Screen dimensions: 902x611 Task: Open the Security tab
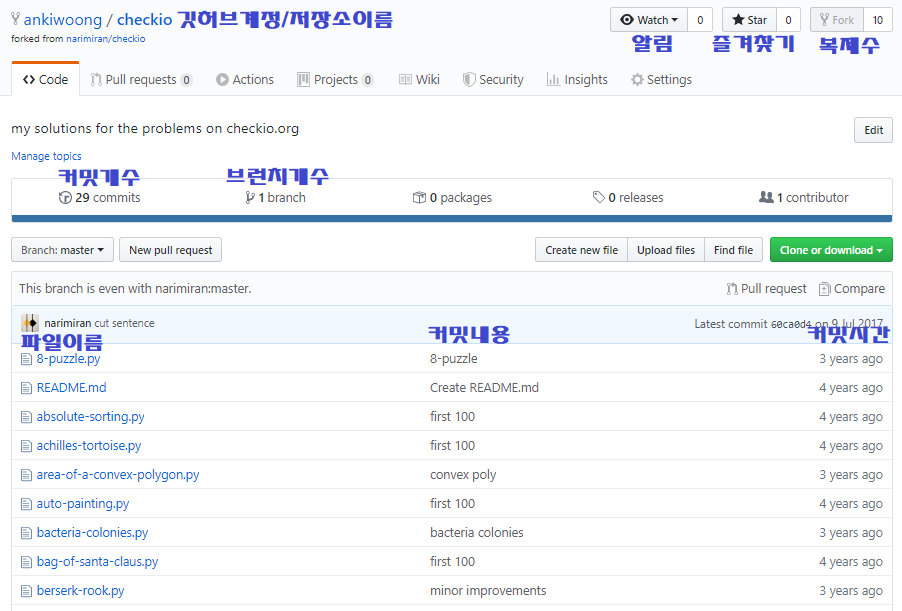(x=493, y=79)
